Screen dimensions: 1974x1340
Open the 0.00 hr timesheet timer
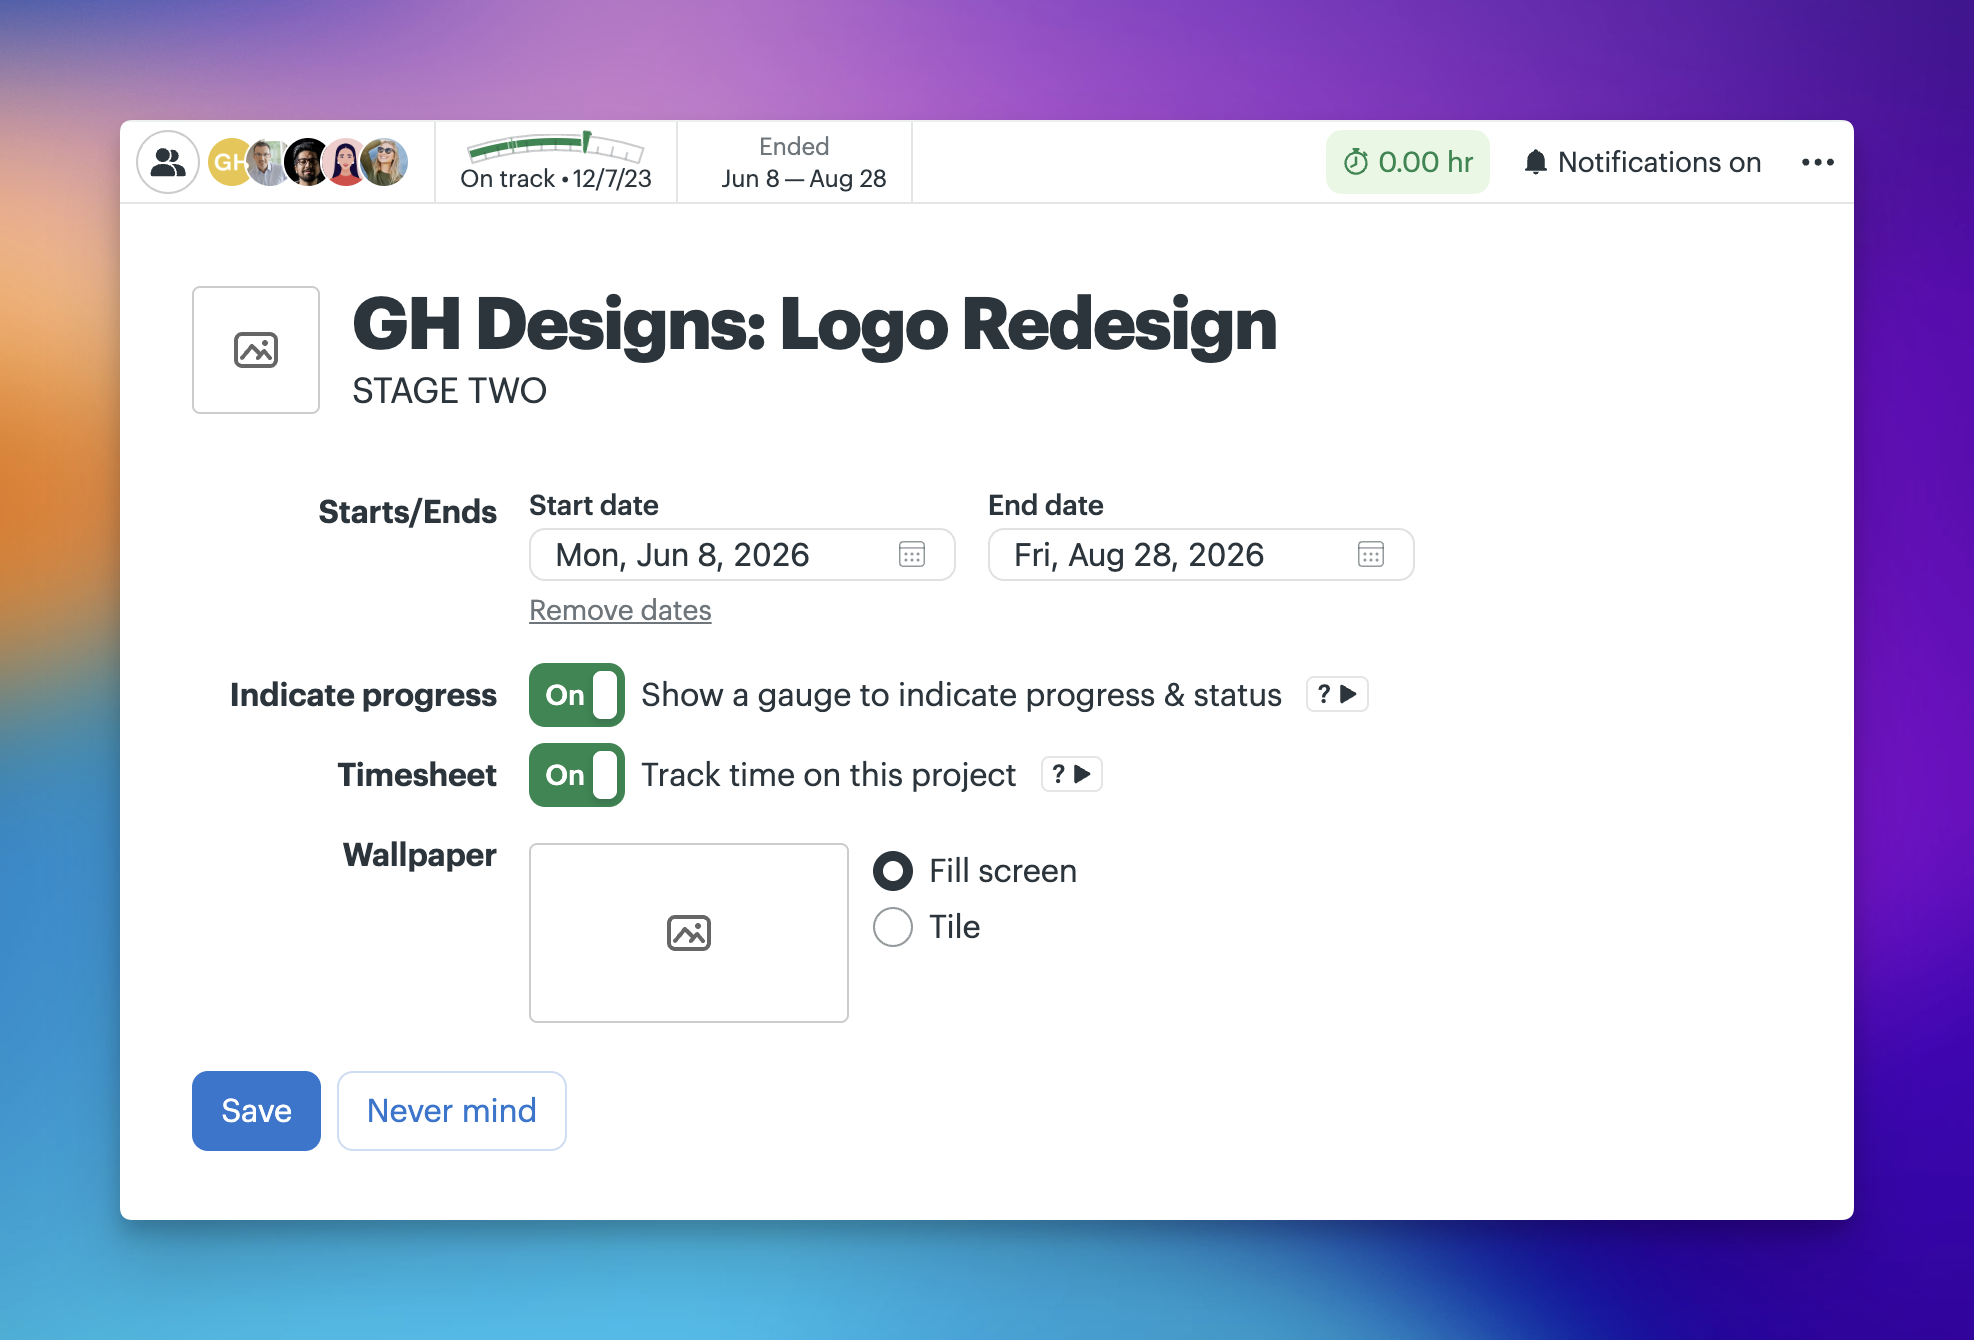(x=1408, y=162)
